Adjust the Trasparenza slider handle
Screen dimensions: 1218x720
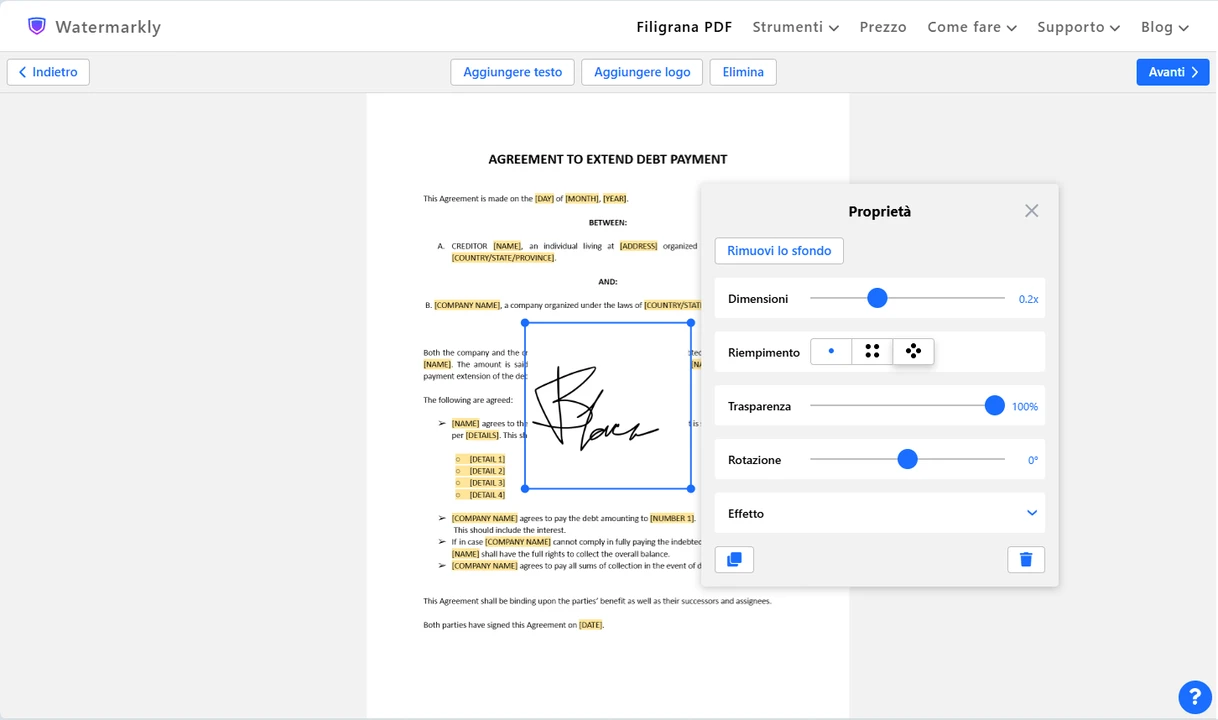[x=994, y=406]
